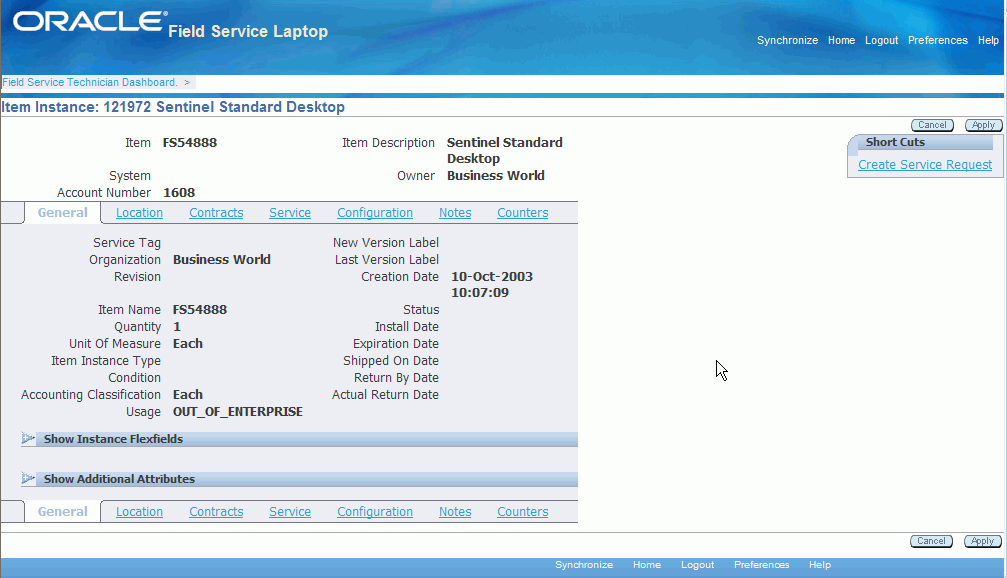Open the bottom Service tab
This screenshot has width=1007, height=578.
coord(290,512)
